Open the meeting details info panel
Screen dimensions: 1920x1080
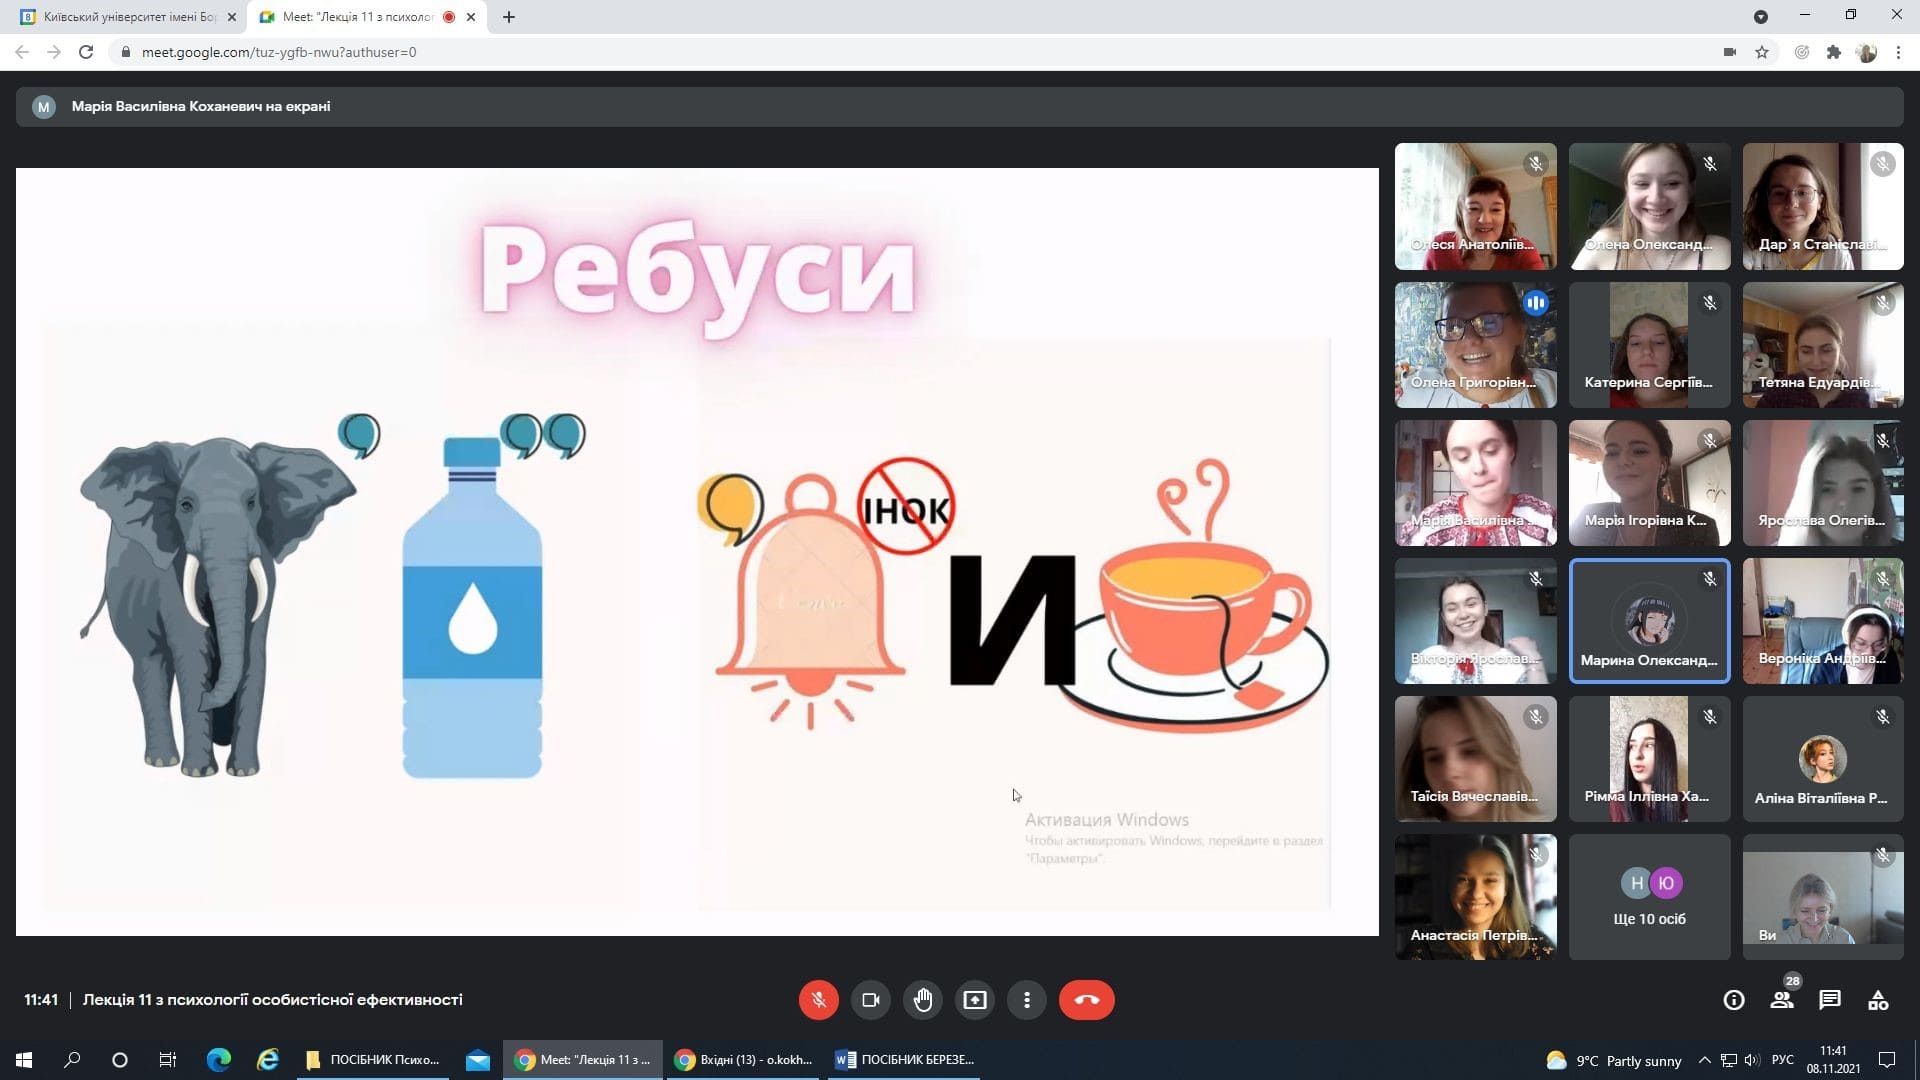click(1735, 999)
